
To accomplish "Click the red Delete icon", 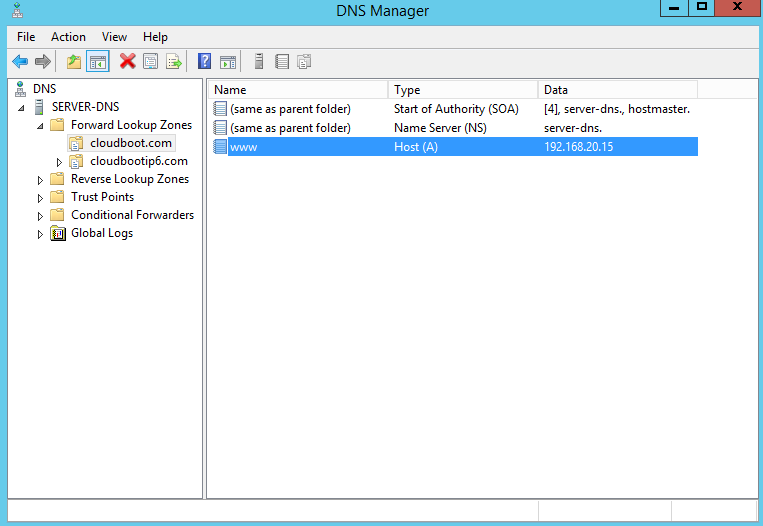I will [x=127, y=62].
